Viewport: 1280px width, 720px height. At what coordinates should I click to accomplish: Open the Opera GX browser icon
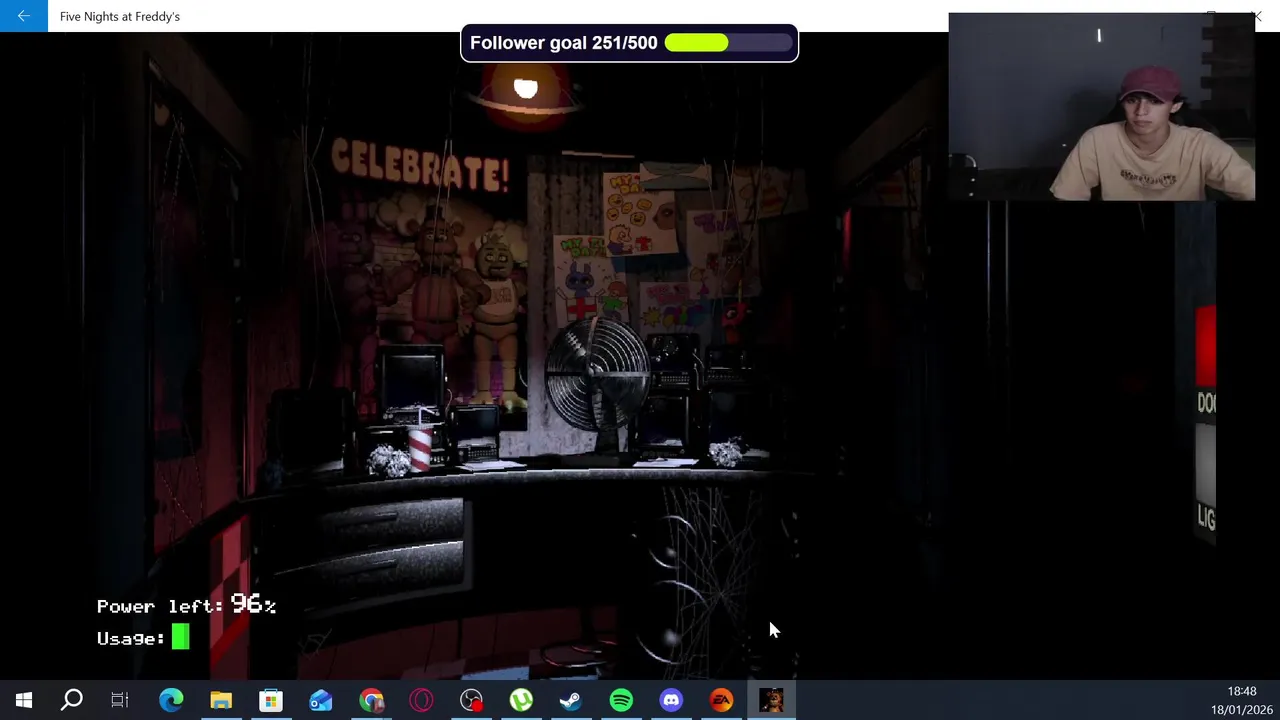tap(421, 700)
